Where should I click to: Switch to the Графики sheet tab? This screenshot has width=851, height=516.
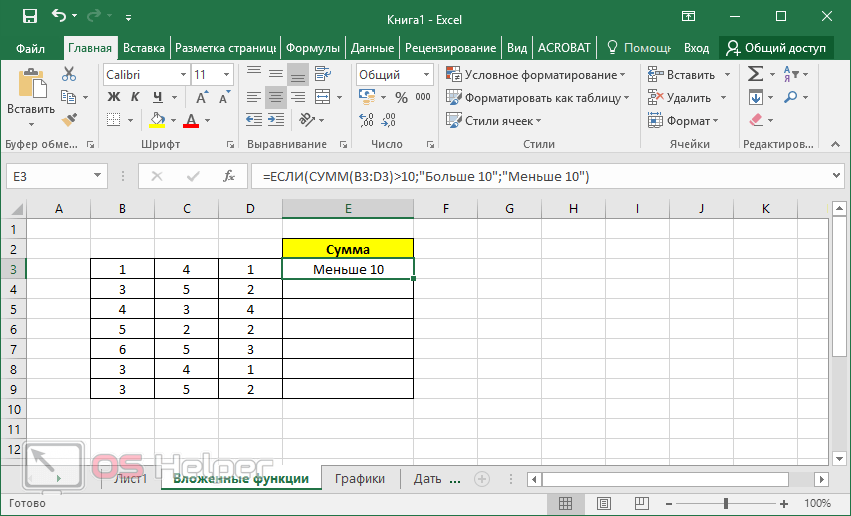point(360,479)
